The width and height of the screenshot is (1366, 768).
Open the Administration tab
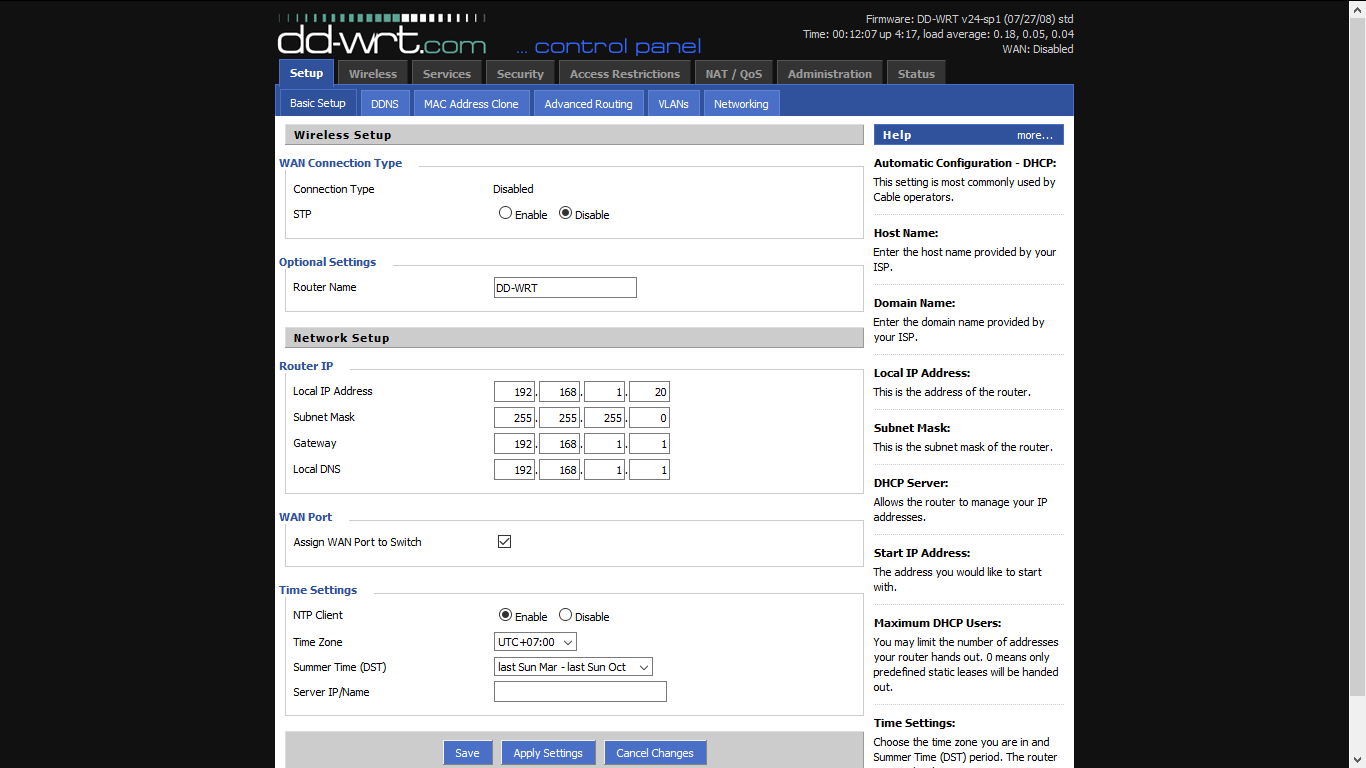830,73
